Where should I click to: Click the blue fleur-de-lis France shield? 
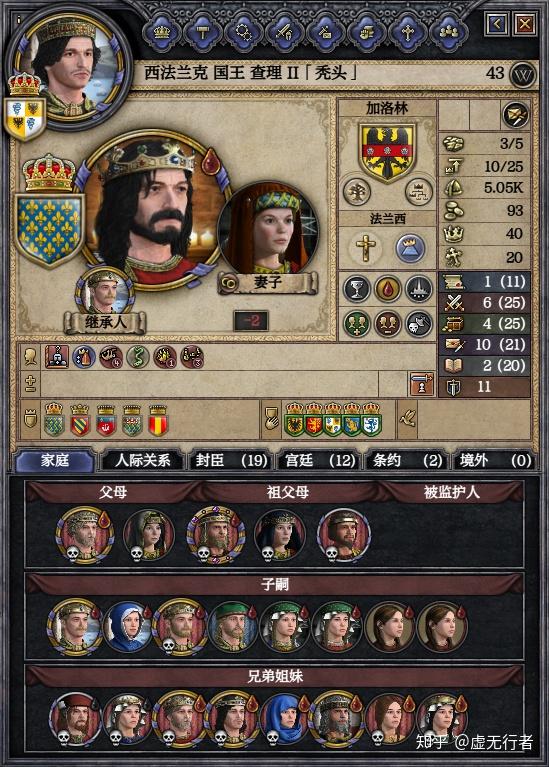(x=49, y=230)
